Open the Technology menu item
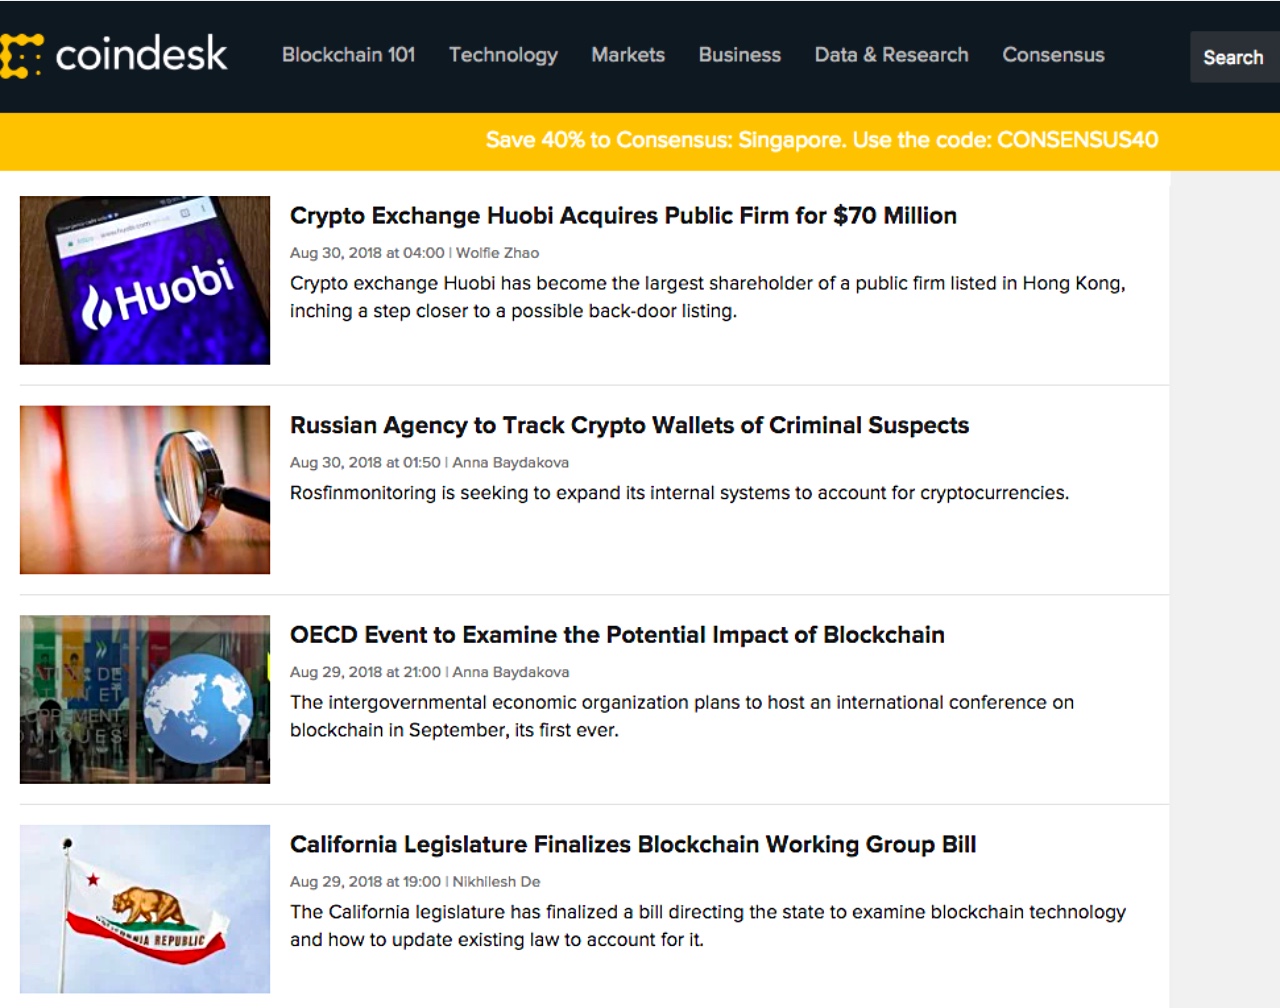This screenshot has height=1008, width=1280. (503, 55)
